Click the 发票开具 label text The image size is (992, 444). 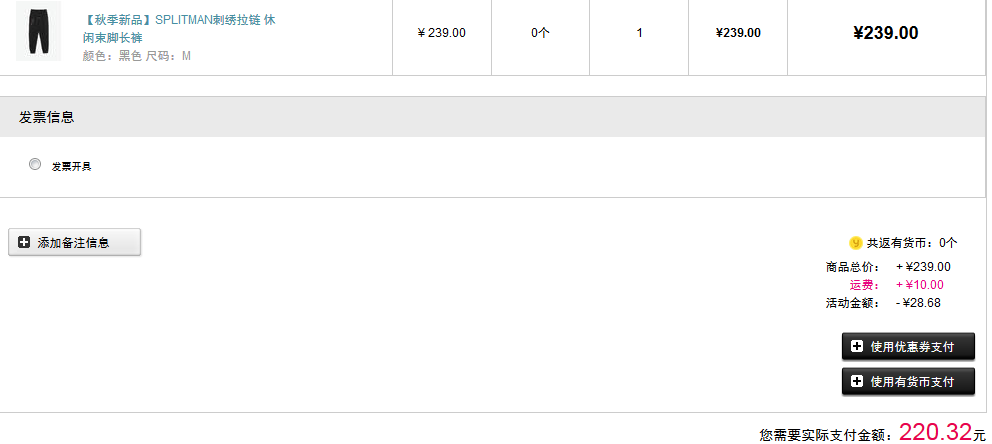click(x=71, y=167)
